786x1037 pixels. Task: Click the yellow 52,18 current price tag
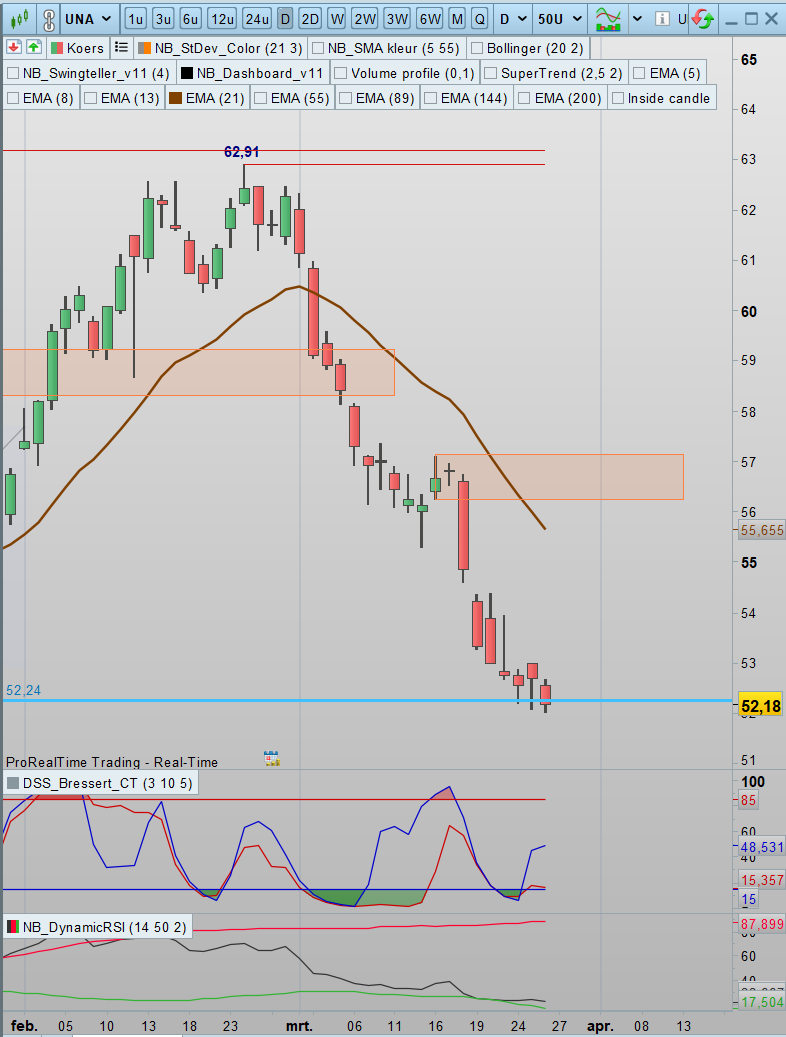pos(761,706)
